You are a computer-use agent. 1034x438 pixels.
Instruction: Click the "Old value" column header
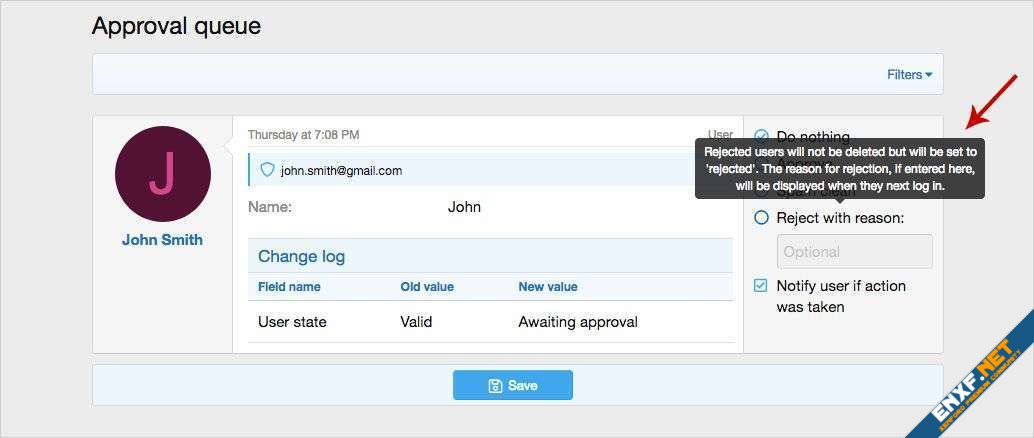click(427, 287)
